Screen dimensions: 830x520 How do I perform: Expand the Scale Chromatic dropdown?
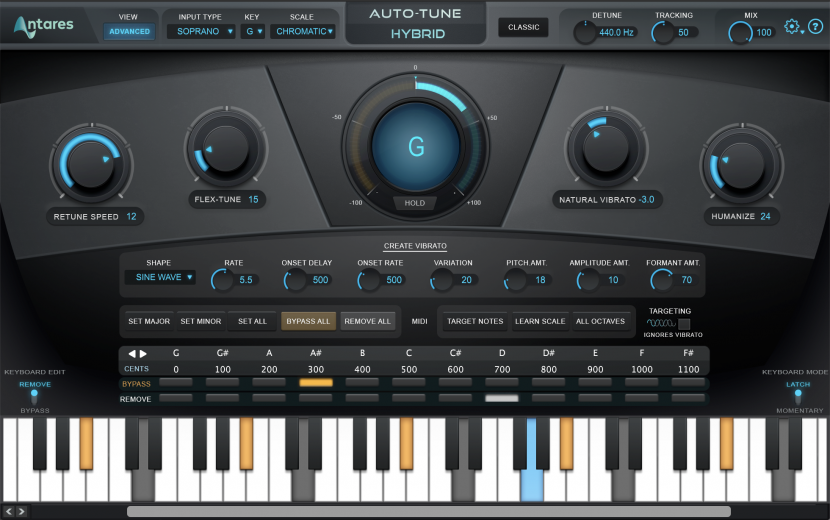click(x=303, y=31)
